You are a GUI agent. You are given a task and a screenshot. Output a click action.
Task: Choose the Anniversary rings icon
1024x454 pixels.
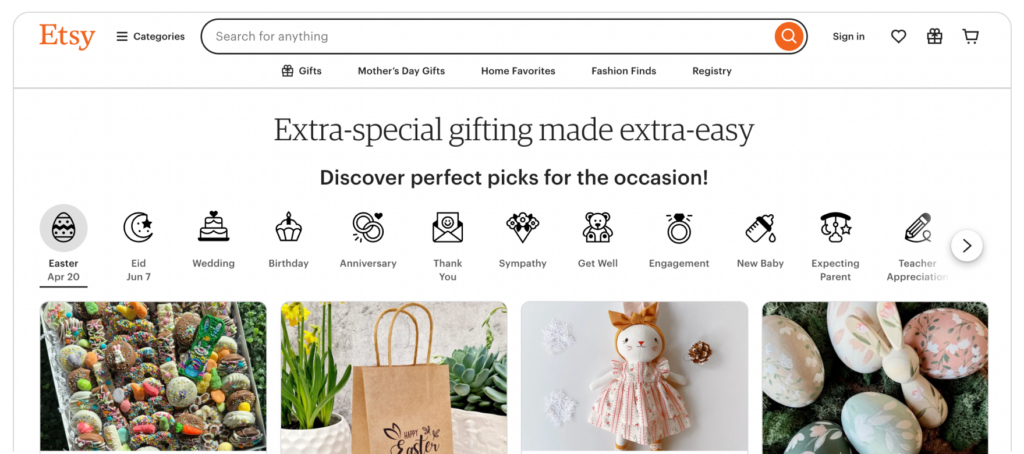(368, 227)
